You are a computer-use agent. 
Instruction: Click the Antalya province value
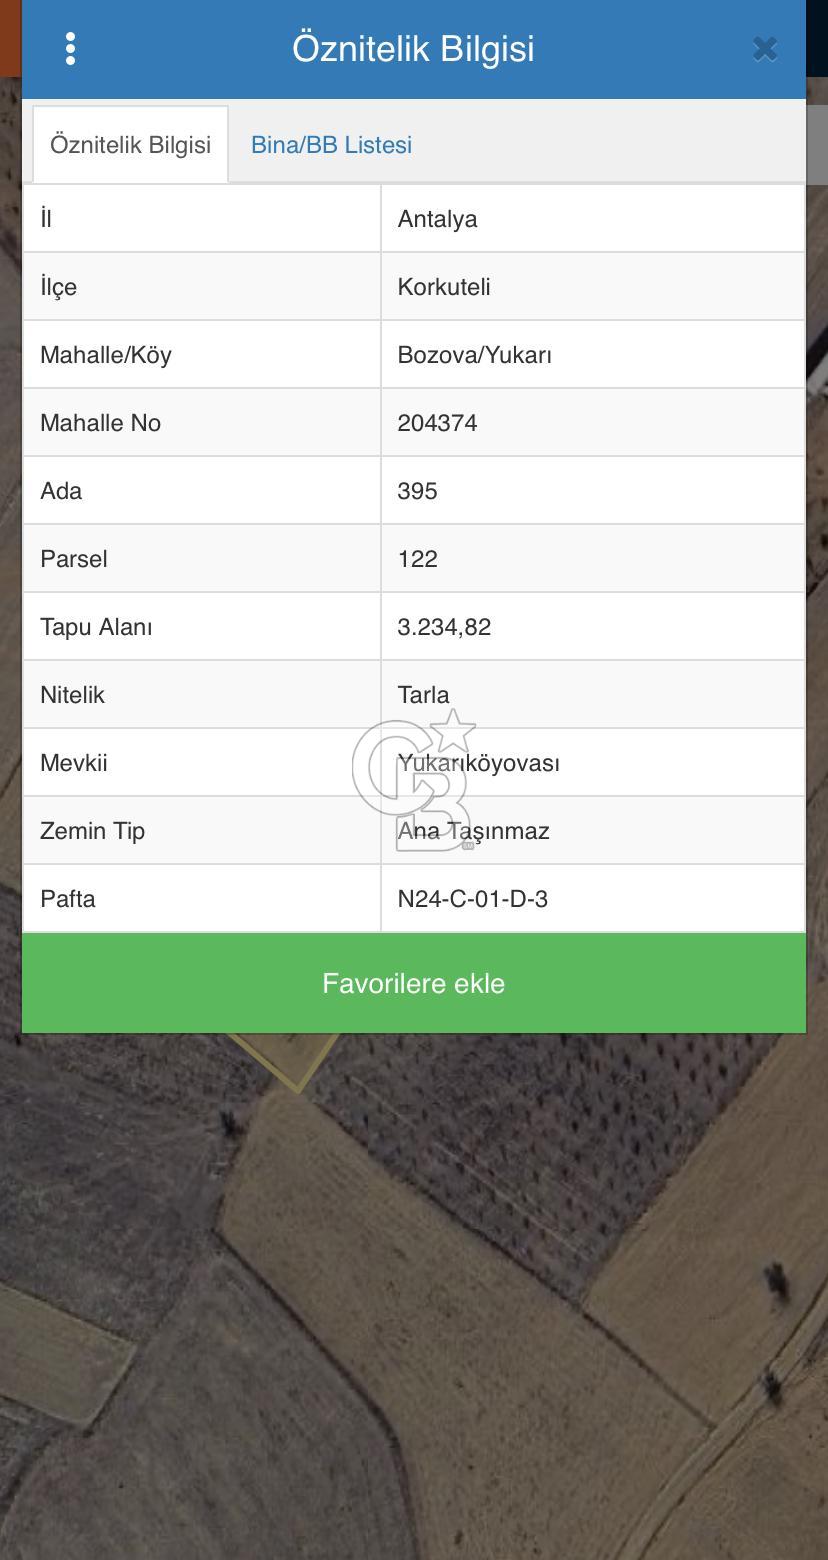tap(437, 219)
